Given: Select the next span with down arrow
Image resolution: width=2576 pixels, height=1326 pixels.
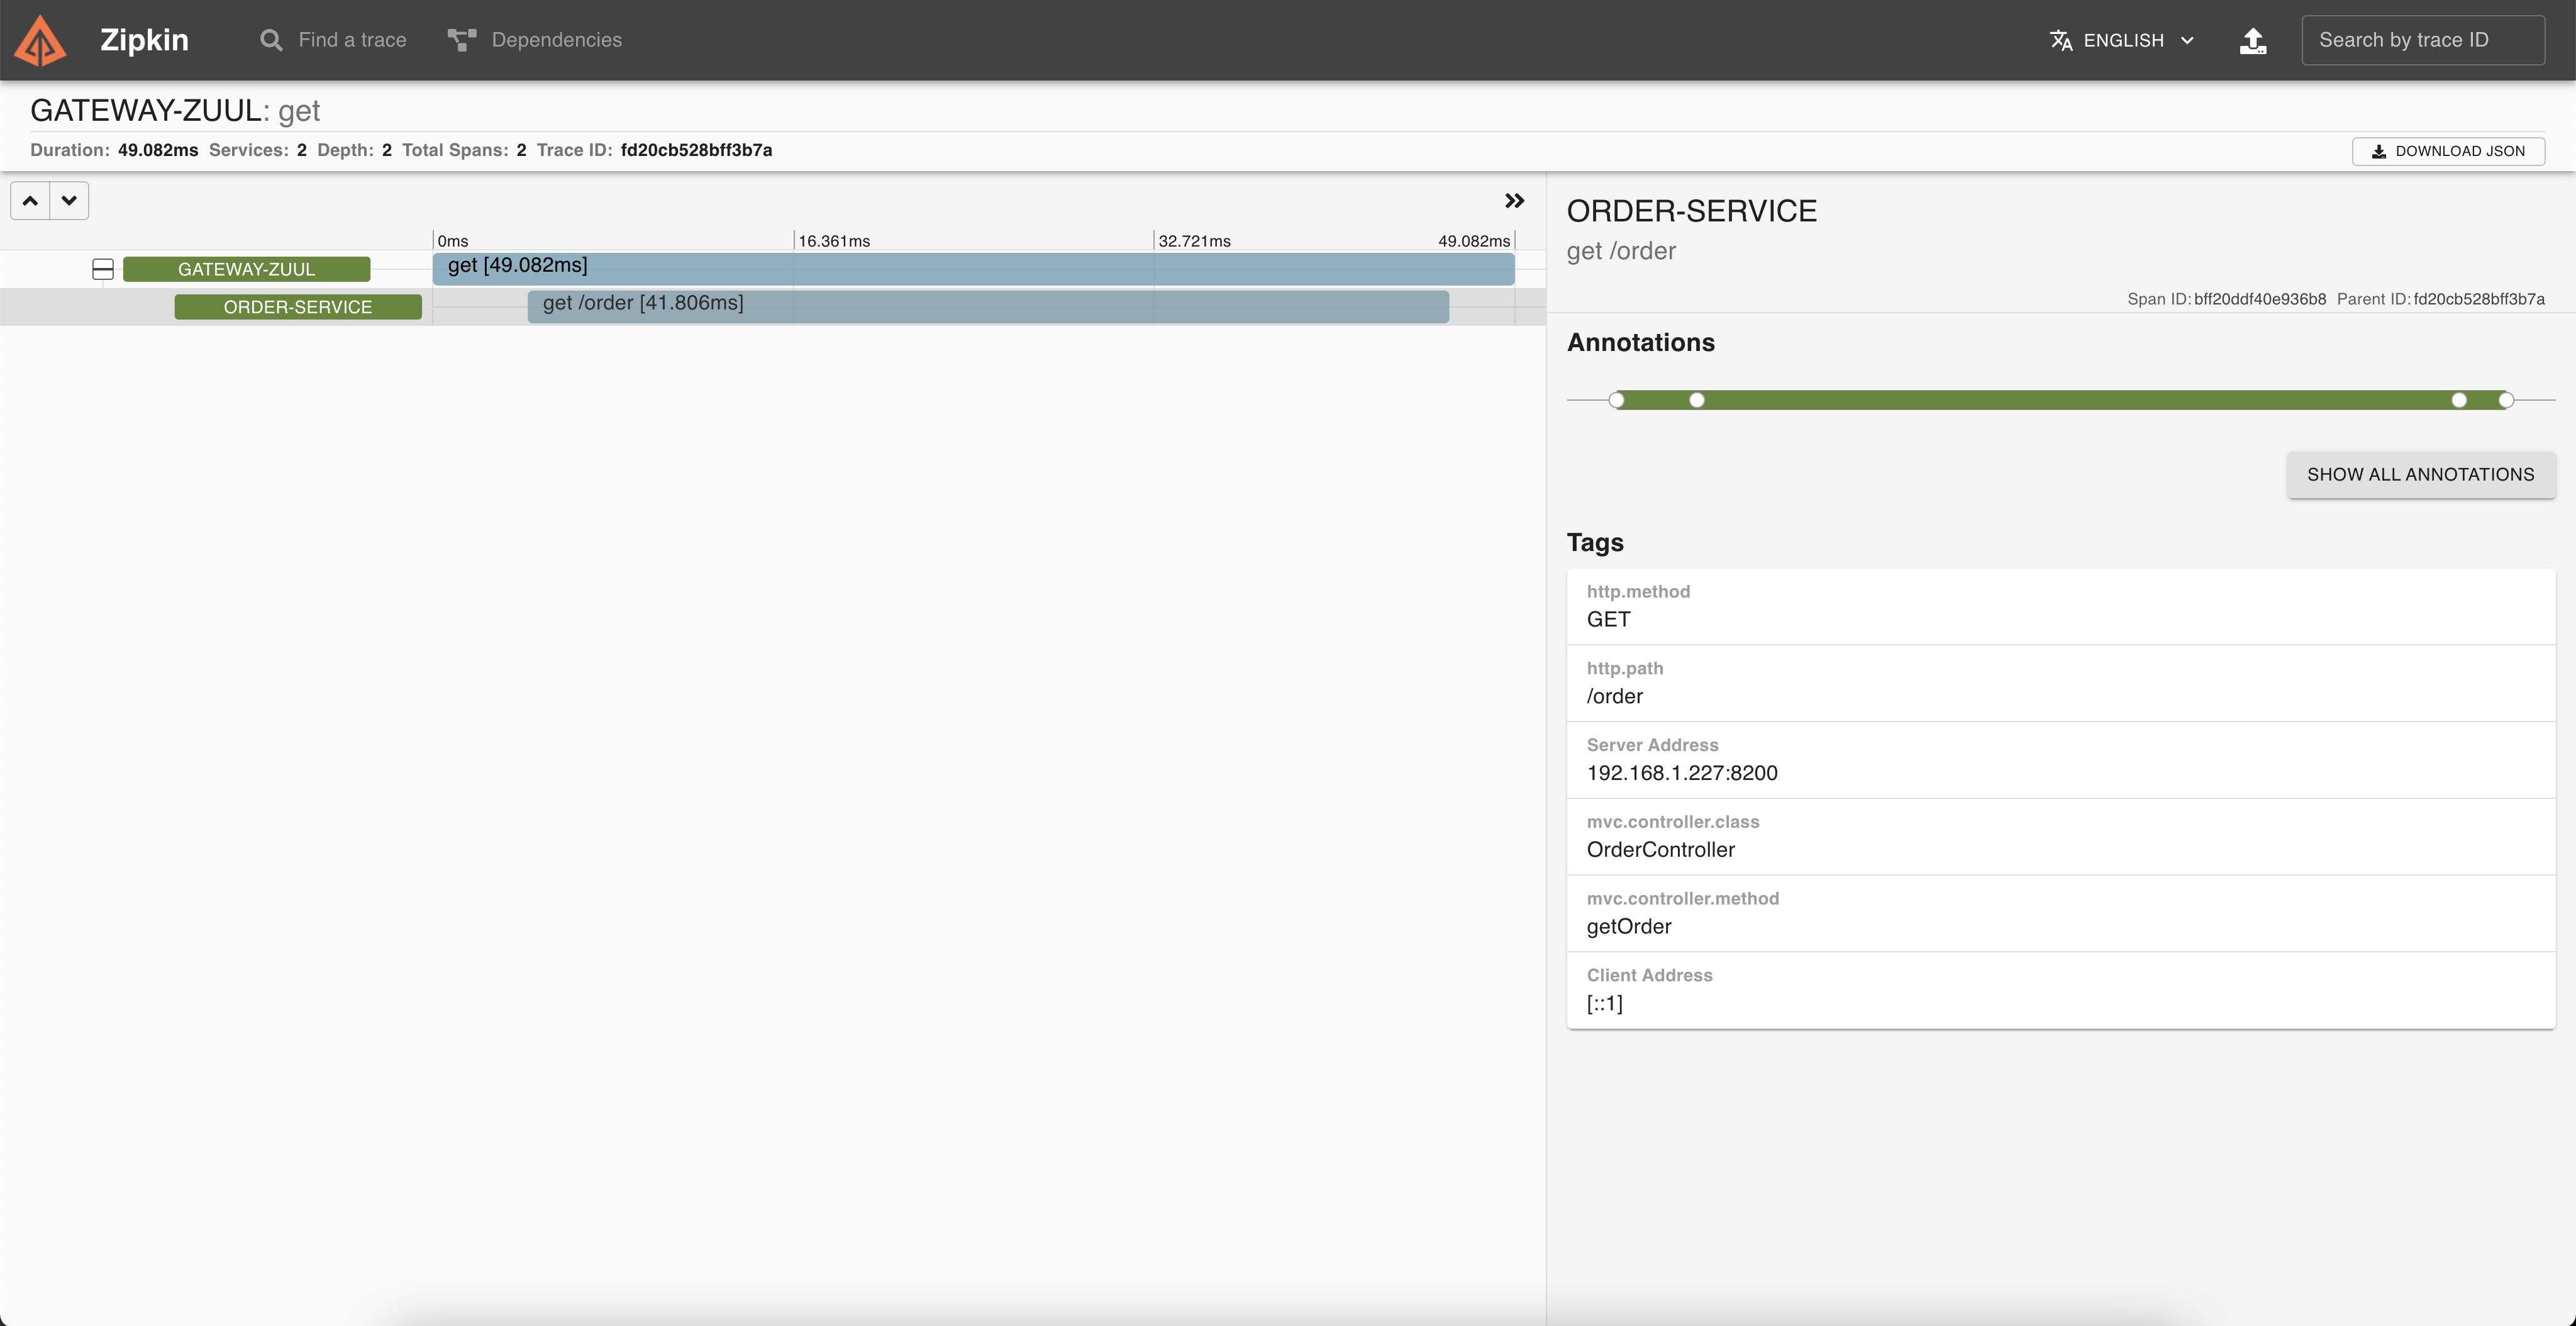Looking at the screenshot, I should (69, 201).
